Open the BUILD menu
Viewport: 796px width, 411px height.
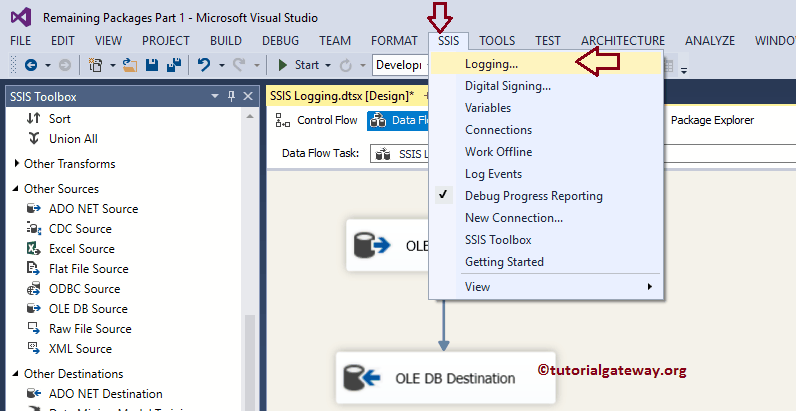click(226, 41)
